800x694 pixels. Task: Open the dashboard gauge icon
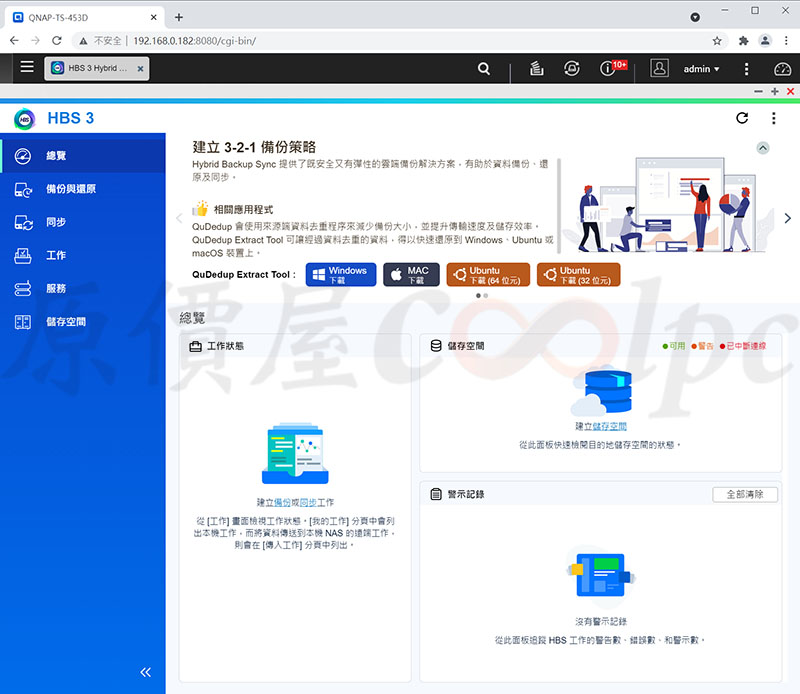(x=782, y=69)
